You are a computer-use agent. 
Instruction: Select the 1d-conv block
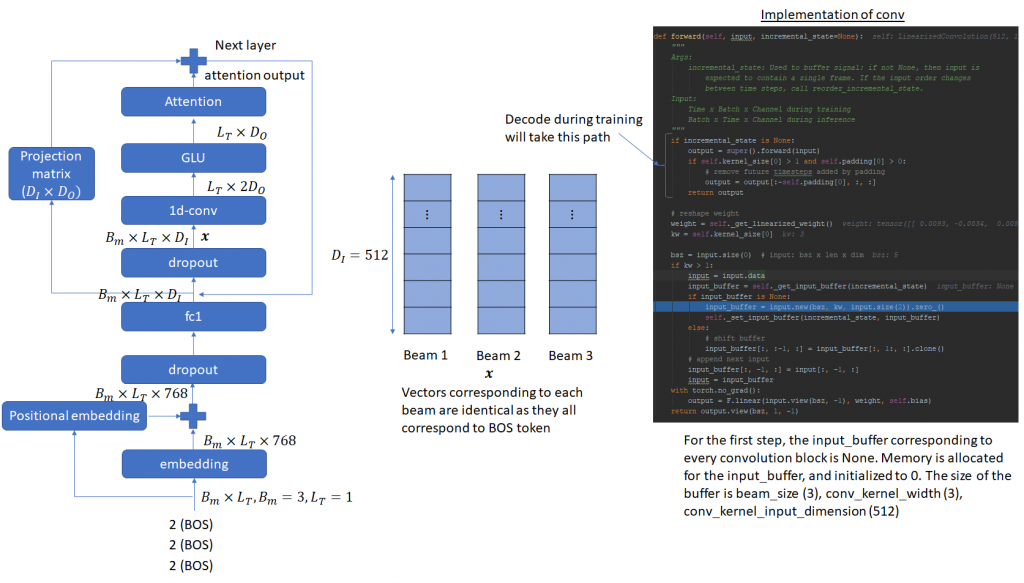(x=193, y=210)
